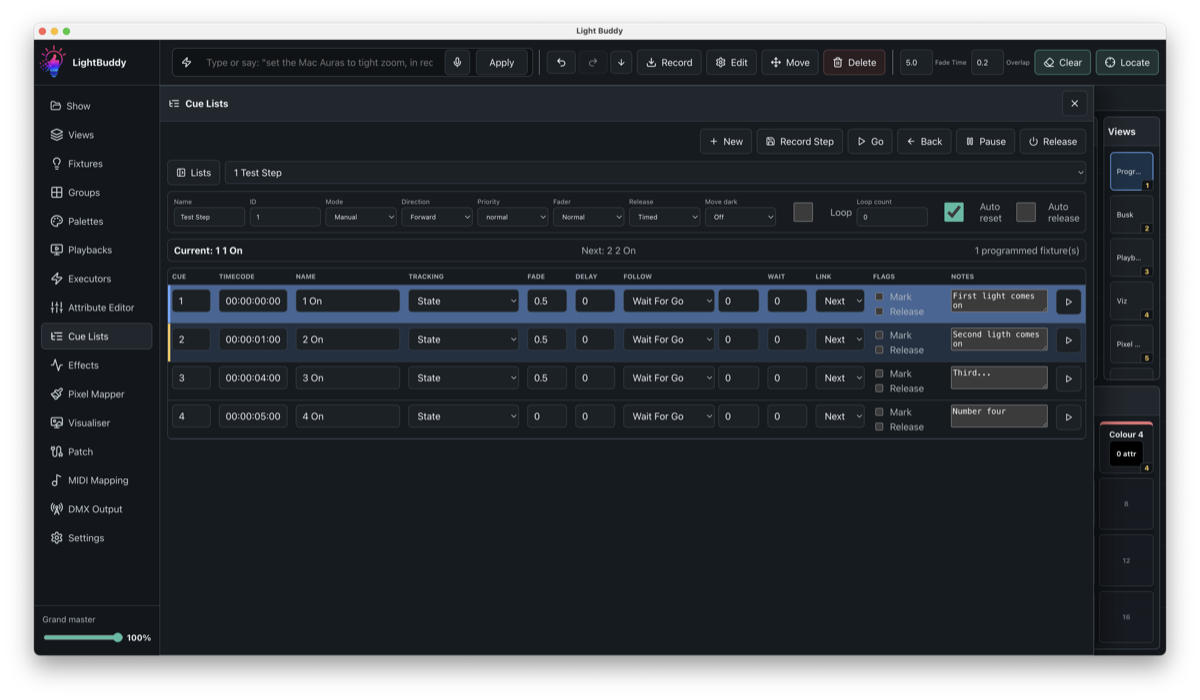The width and height of the screenshot is (1200, 700).
Task: Play cue 4 On with its triangle
Action: point(1068,417)
